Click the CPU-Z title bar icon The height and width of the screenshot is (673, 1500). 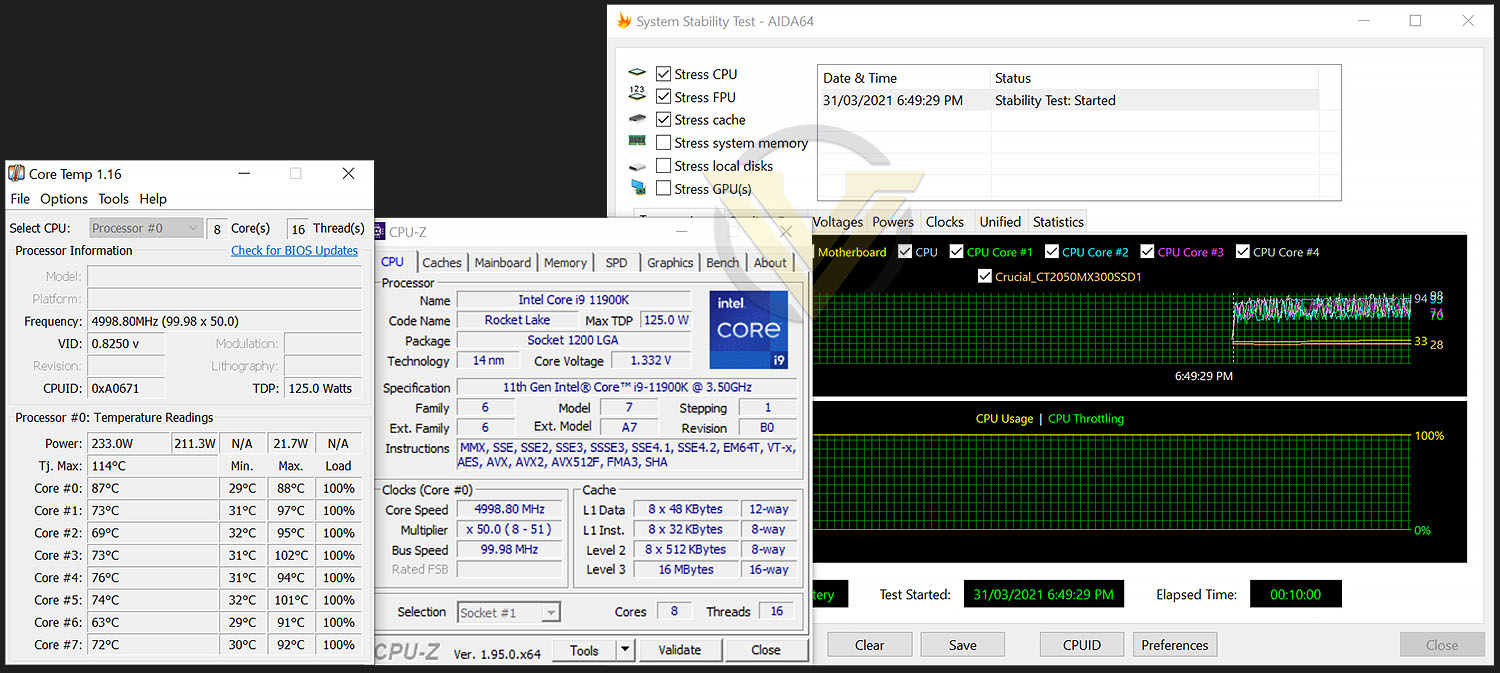tap(379, 232)
